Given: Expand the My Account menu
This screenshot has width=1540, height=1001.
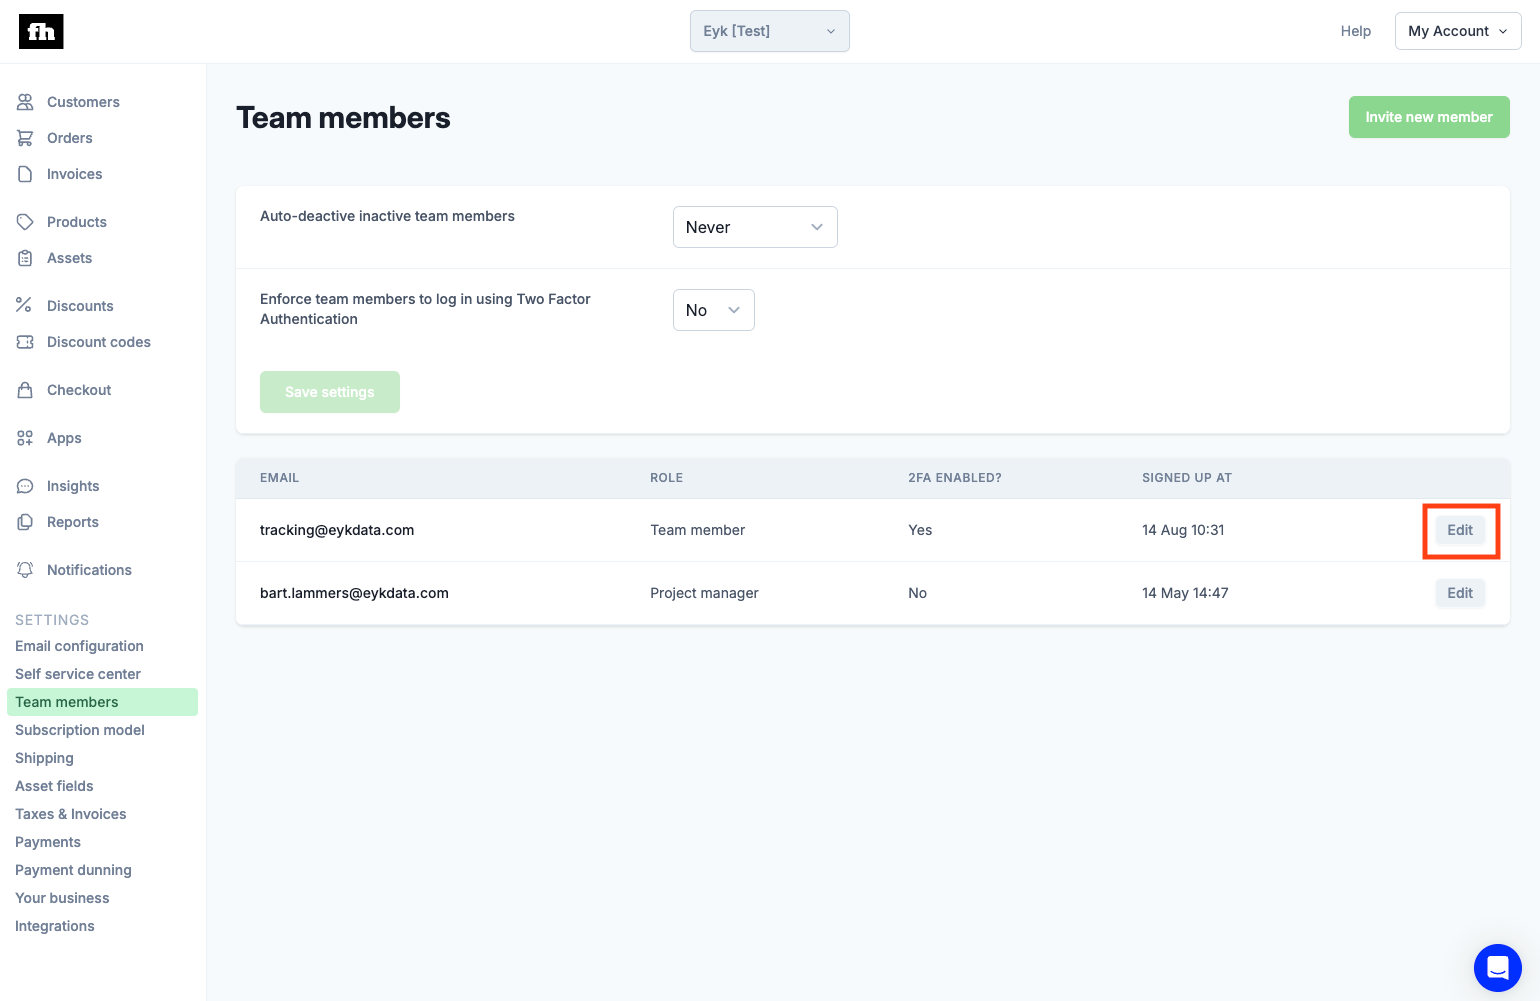Looking at the screenshot, I should tap(1458, 31).
